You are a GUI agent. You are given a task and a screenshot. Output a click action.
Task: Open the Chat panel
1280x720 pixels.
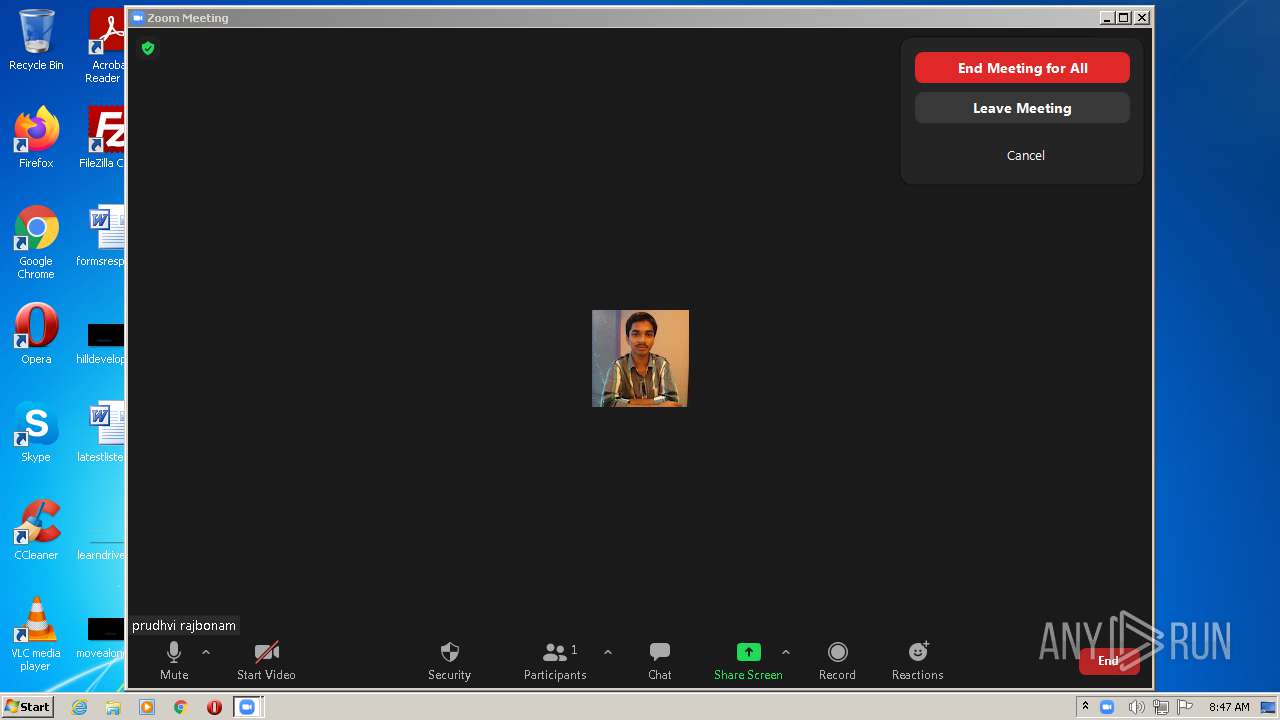click(x=660, y=661)
